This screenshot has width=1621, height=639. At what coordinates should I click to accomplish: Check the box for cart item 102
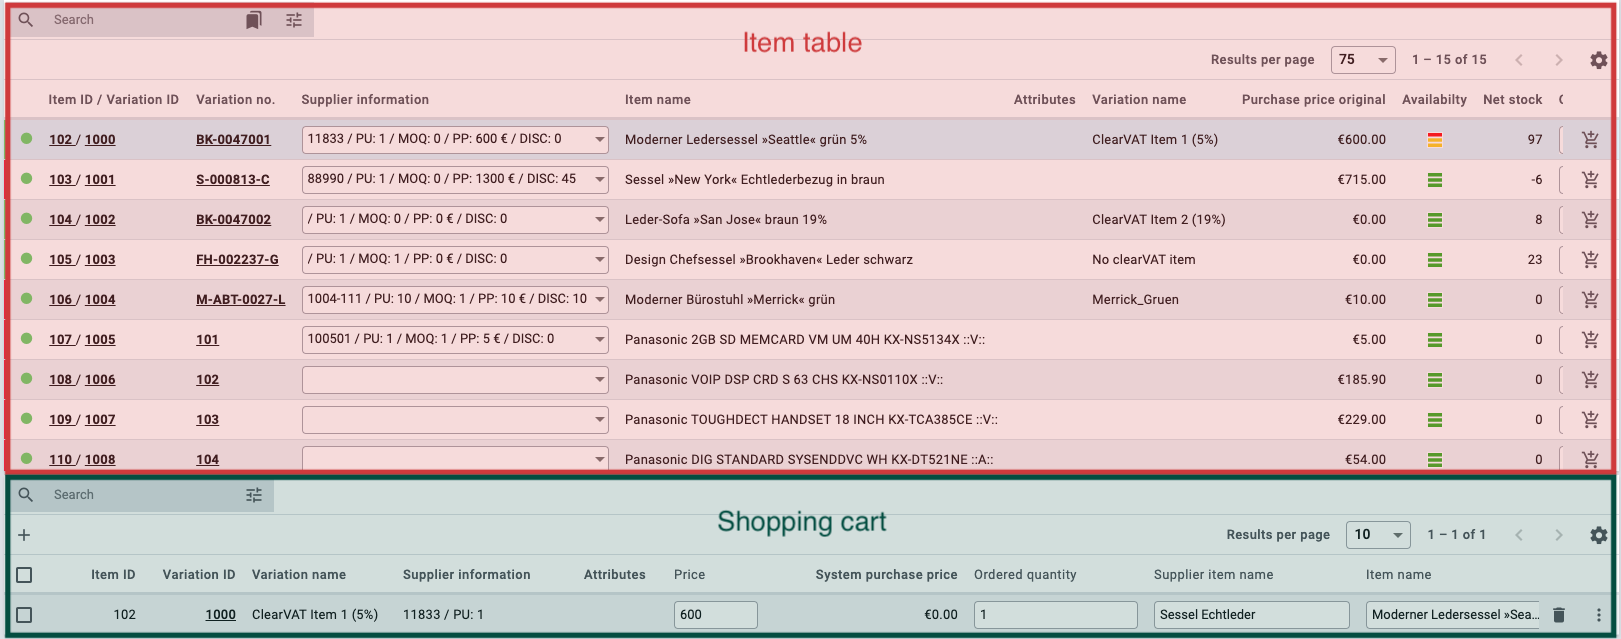(25, 615)
